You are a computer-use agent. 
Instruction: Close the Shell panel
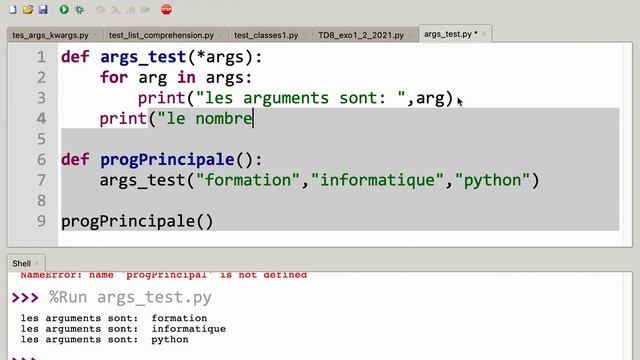pos(37,264)
